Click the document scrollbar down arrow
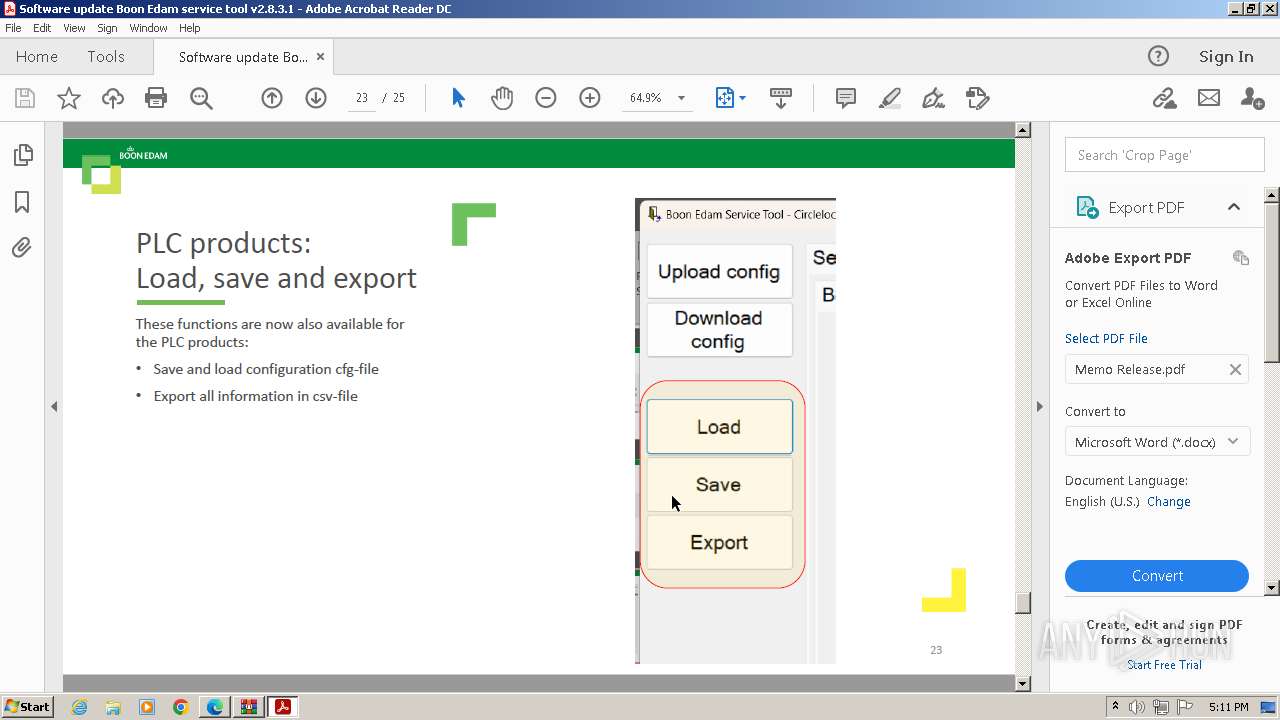This screenshot has width=1280, height=720. (x=1022, y=684)
